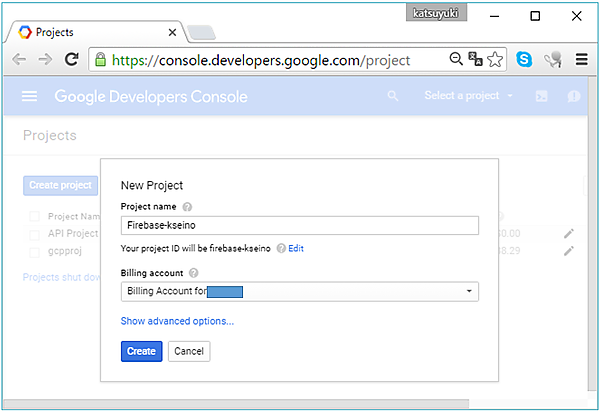
Task: Click the Google Developers Console title
Action: [x=151, y=96]
